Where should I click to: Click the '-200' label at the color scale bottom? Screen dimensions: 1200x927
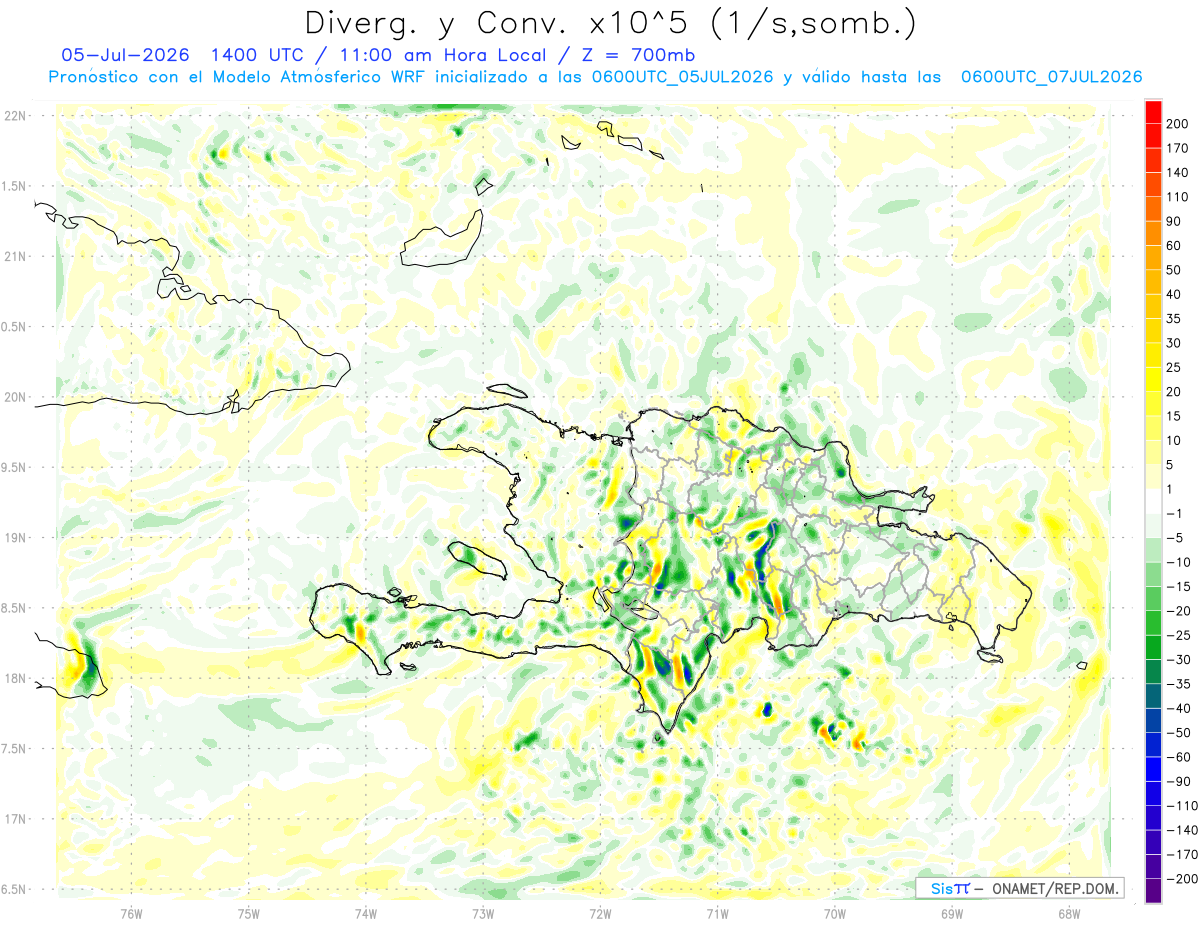[x=1181, y=880]
